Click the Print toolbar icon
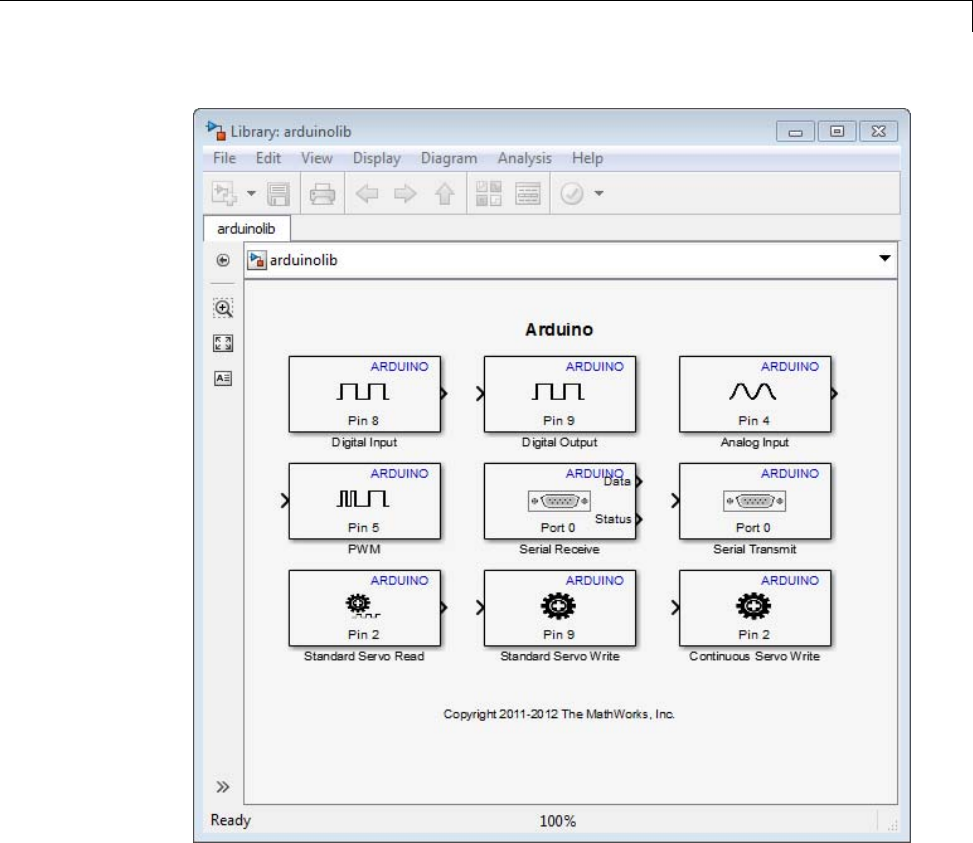 point(322,194)
